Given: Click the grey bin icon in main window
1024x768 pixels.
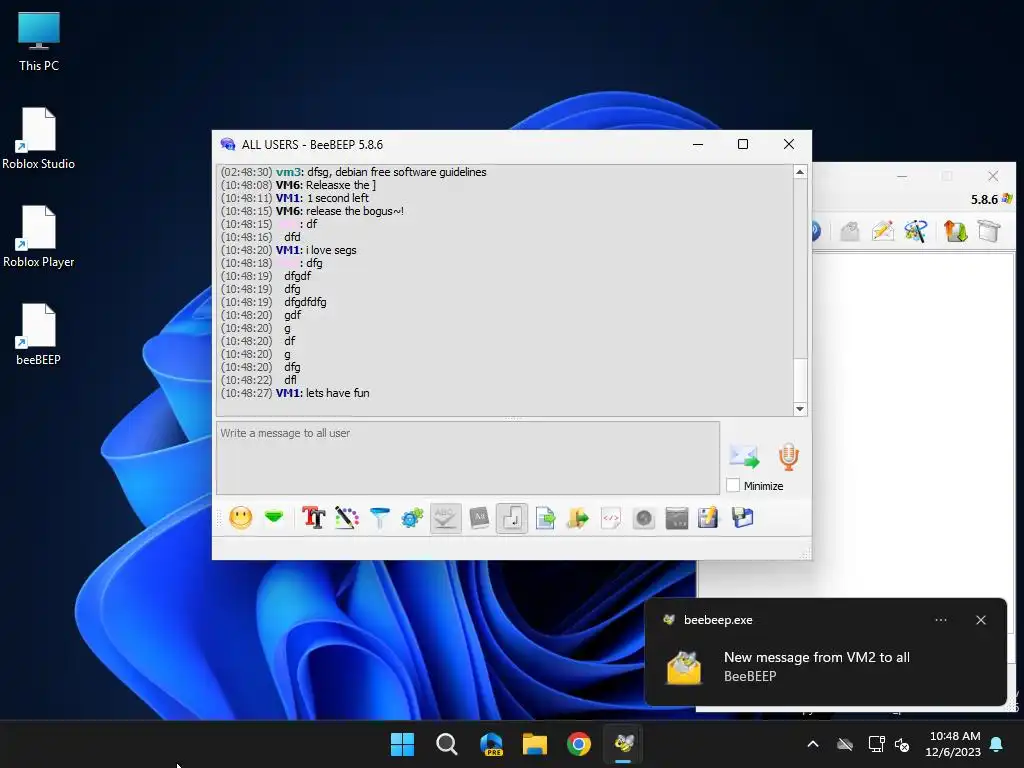Looking at the screenshot, I should pyautogui.click(x=989, y=231).
